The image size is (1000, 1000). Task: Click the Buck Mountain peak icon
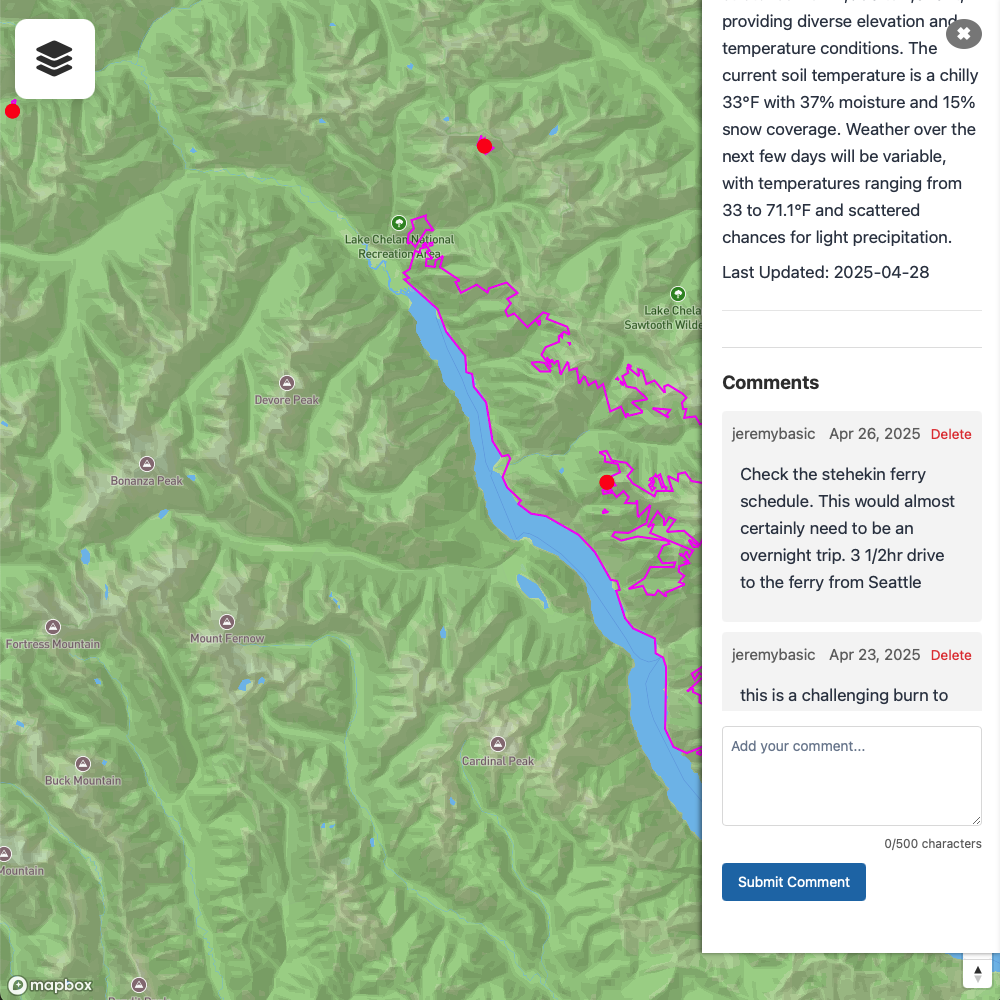click(83, 763)
